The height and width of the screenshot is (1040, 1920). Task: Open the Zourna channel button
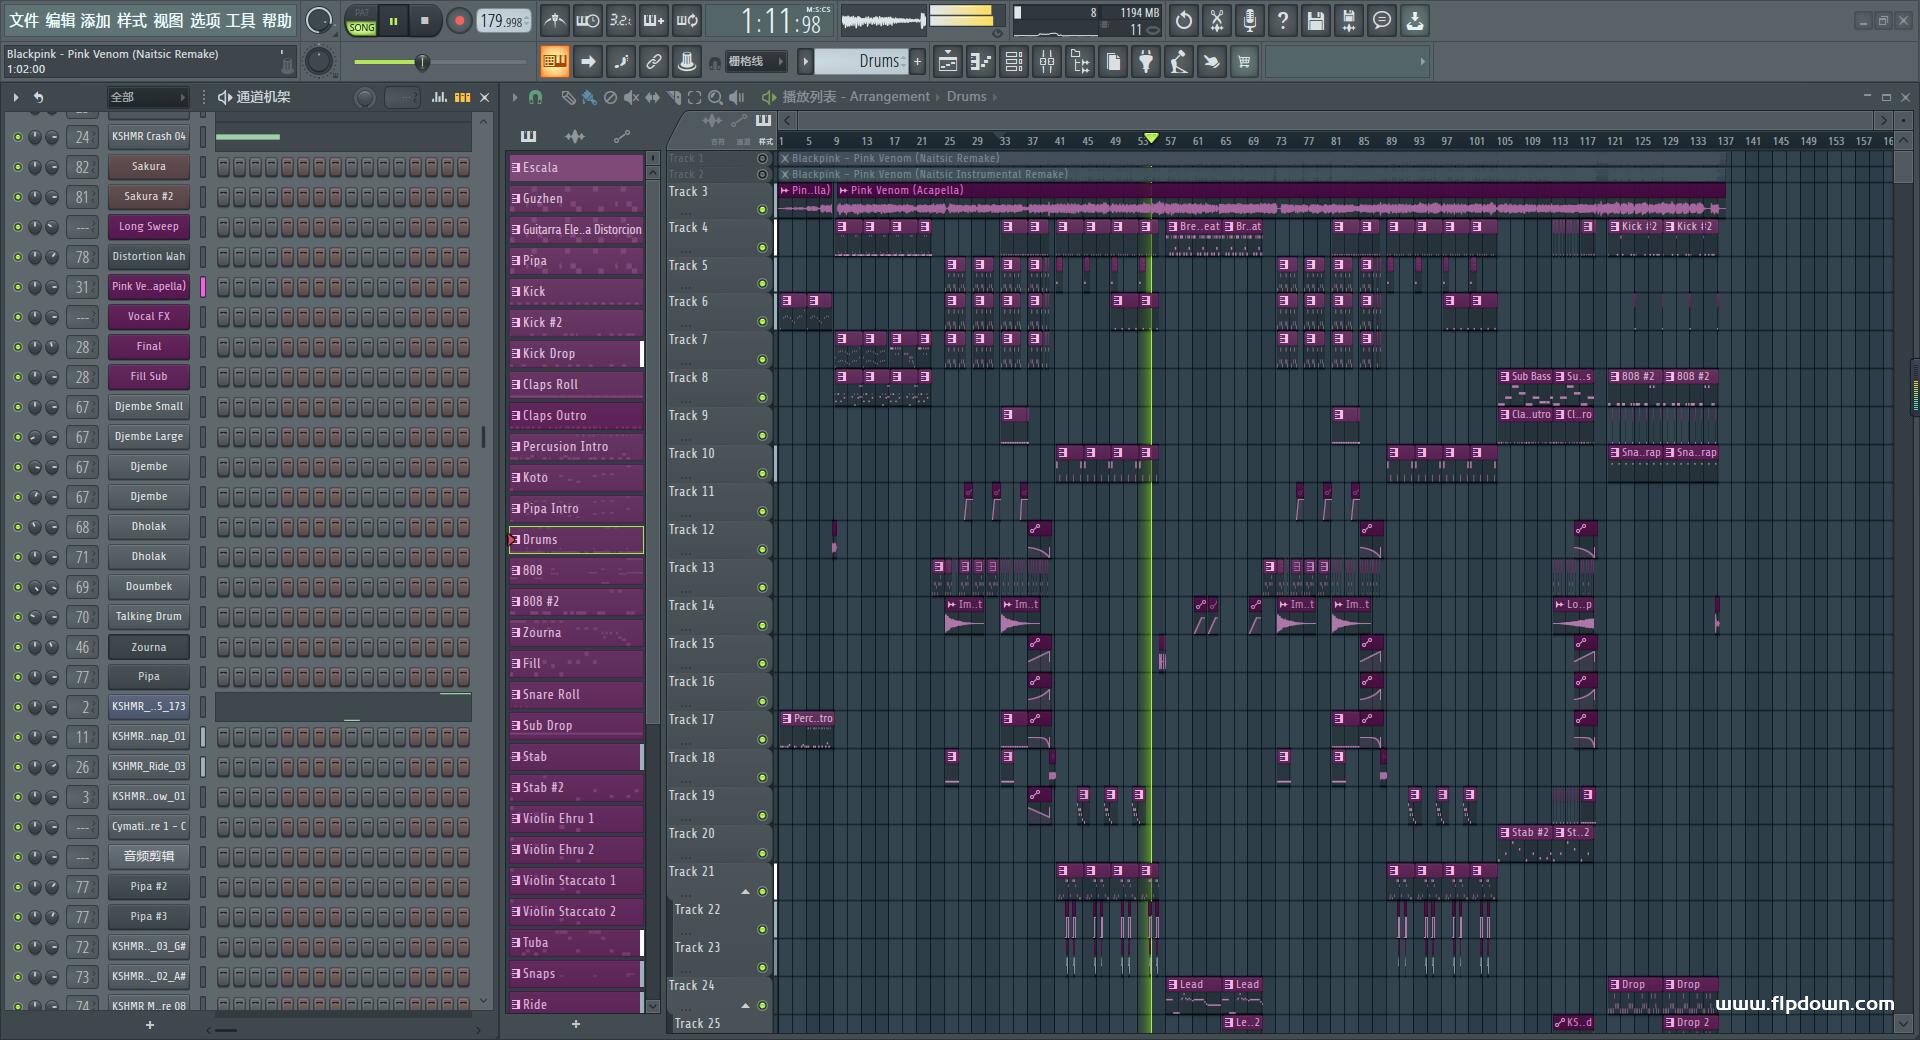tap(148, 647)
